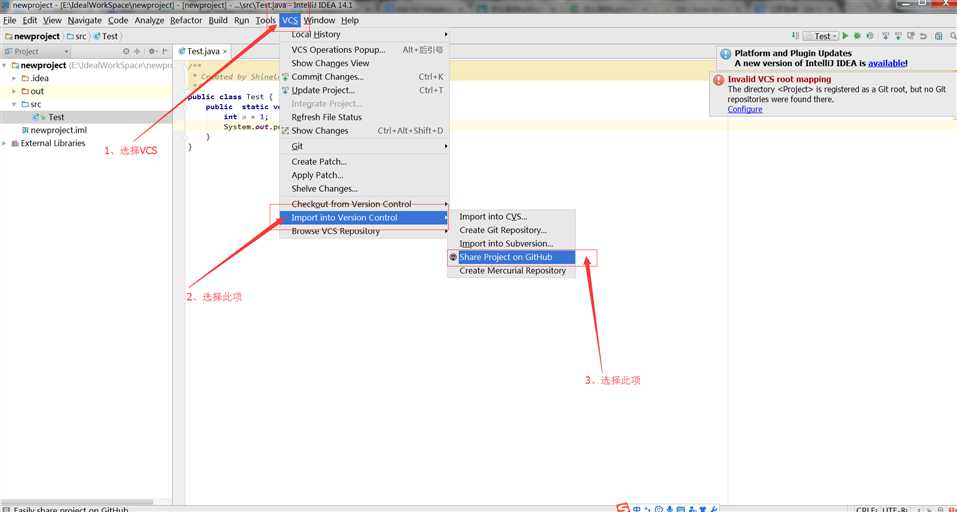Select Apply Patch
The height and width of the screenshot is (512, 957).
[364, 175]
